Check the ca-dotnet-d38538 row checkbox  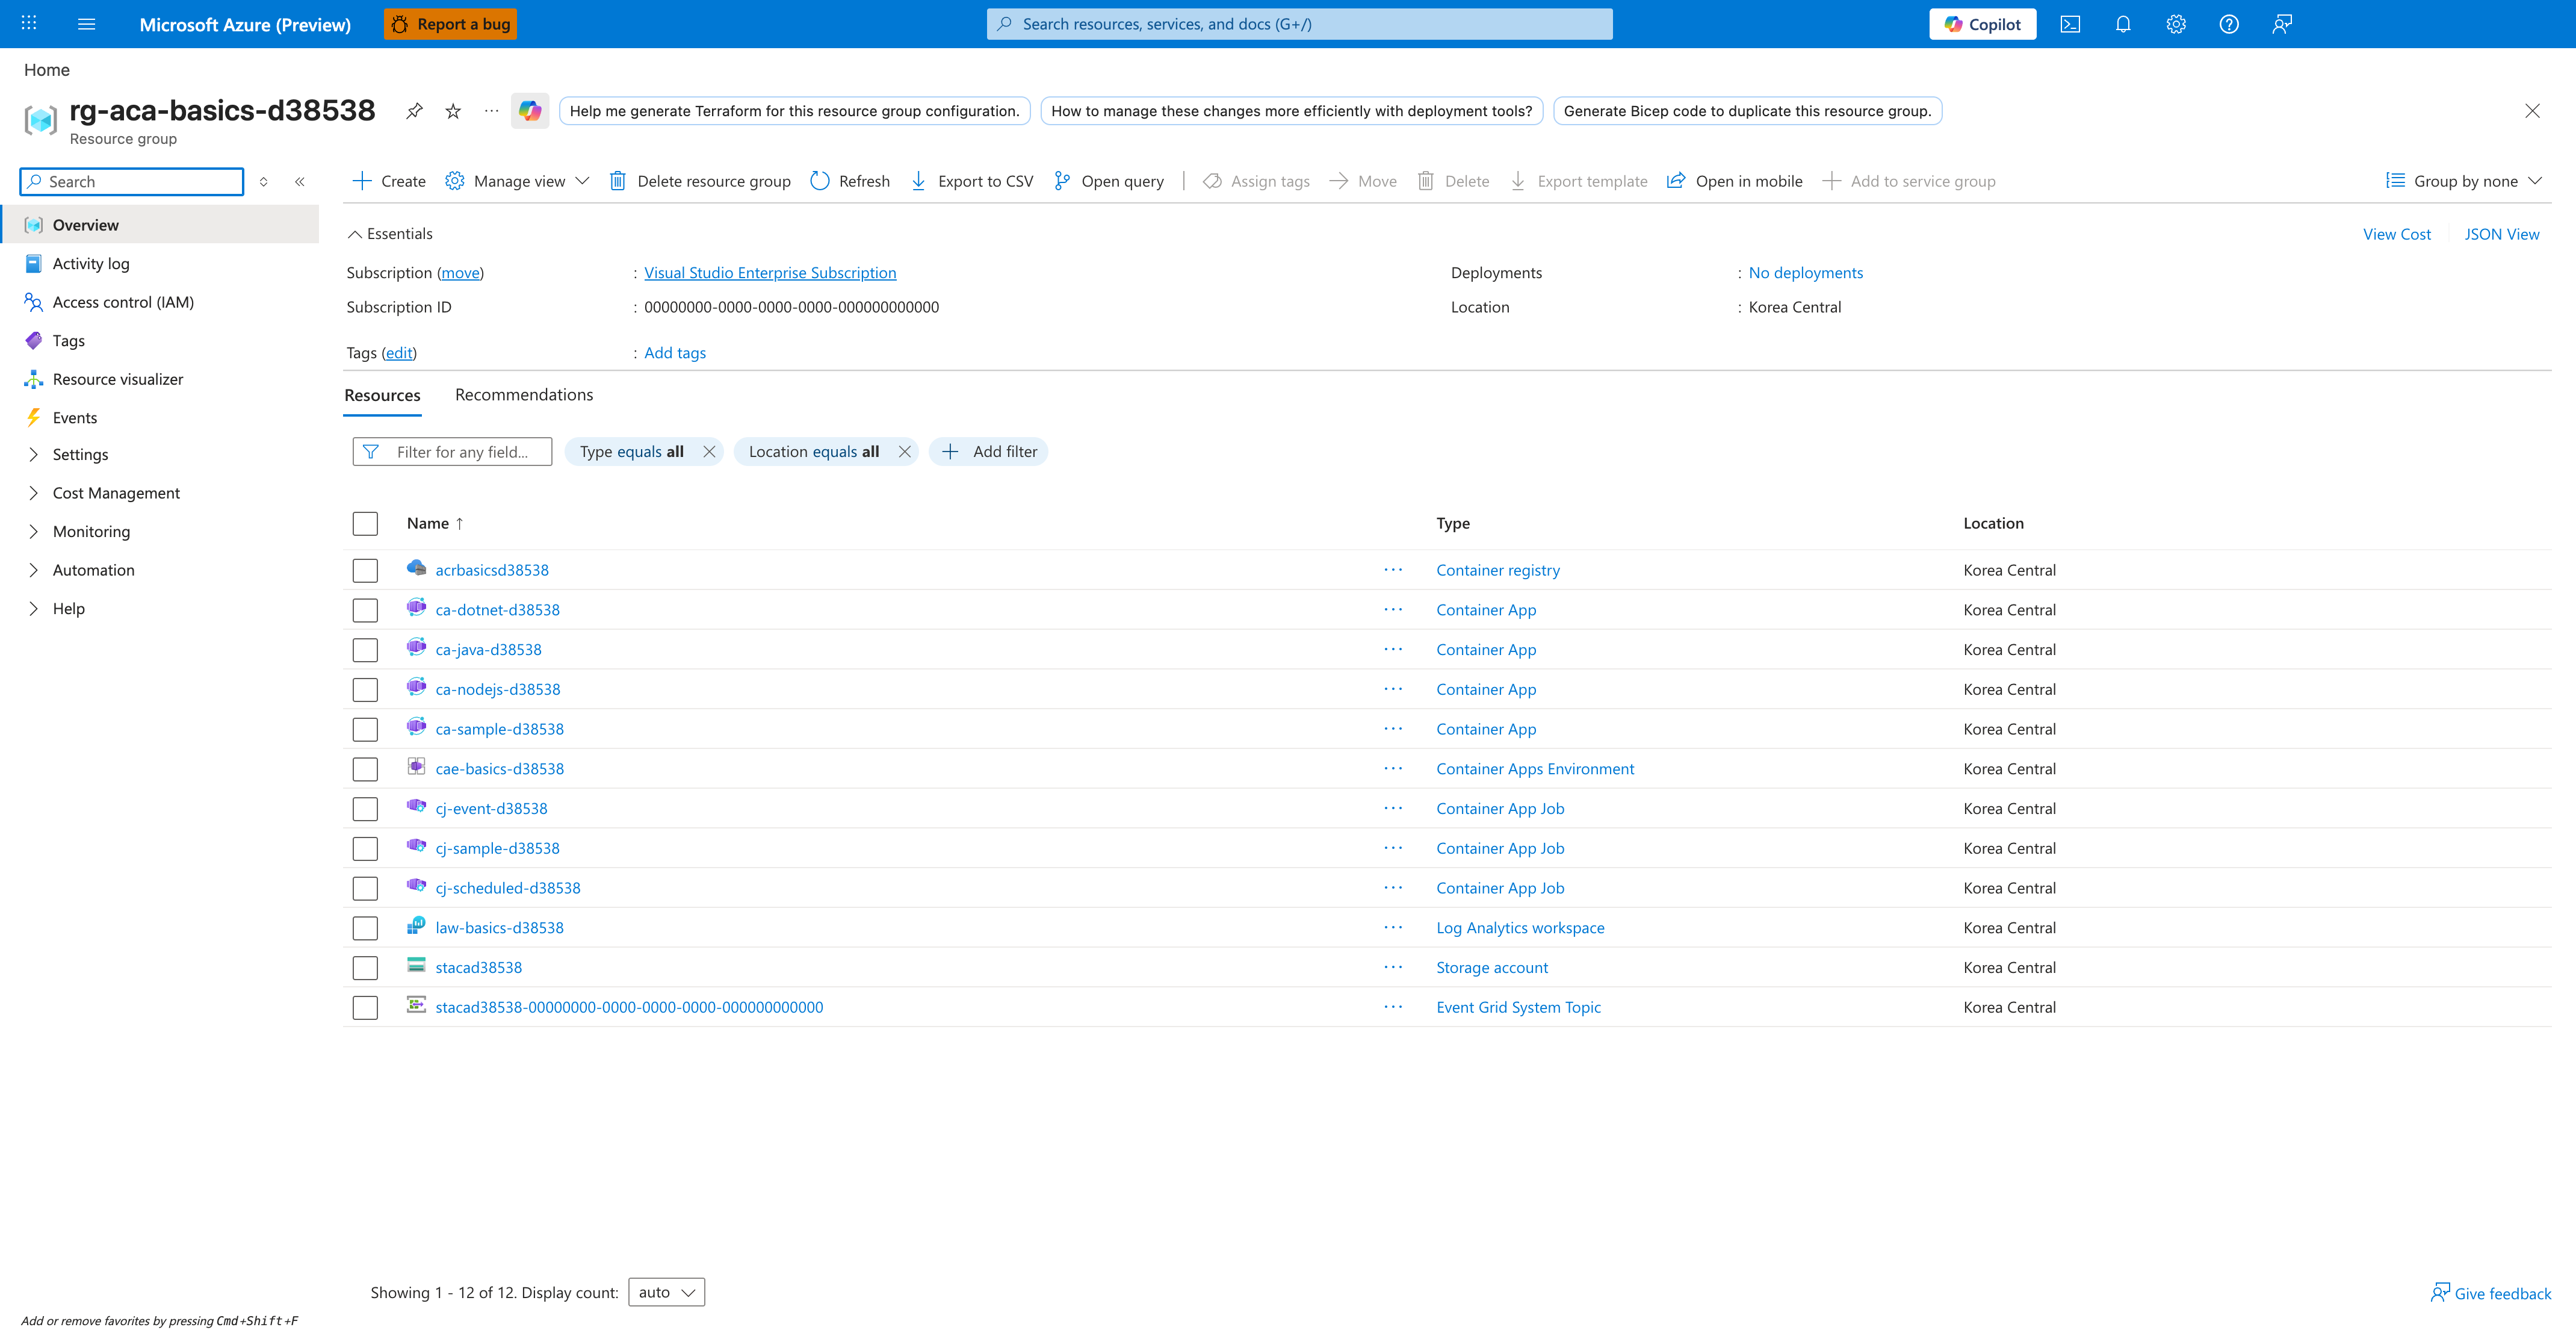[x=365, y=610]
